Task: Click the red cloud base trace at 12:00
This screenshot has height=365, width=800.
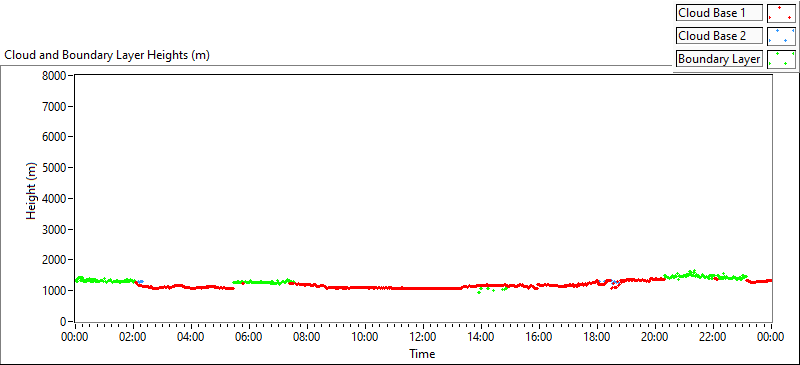Action: 423,288
